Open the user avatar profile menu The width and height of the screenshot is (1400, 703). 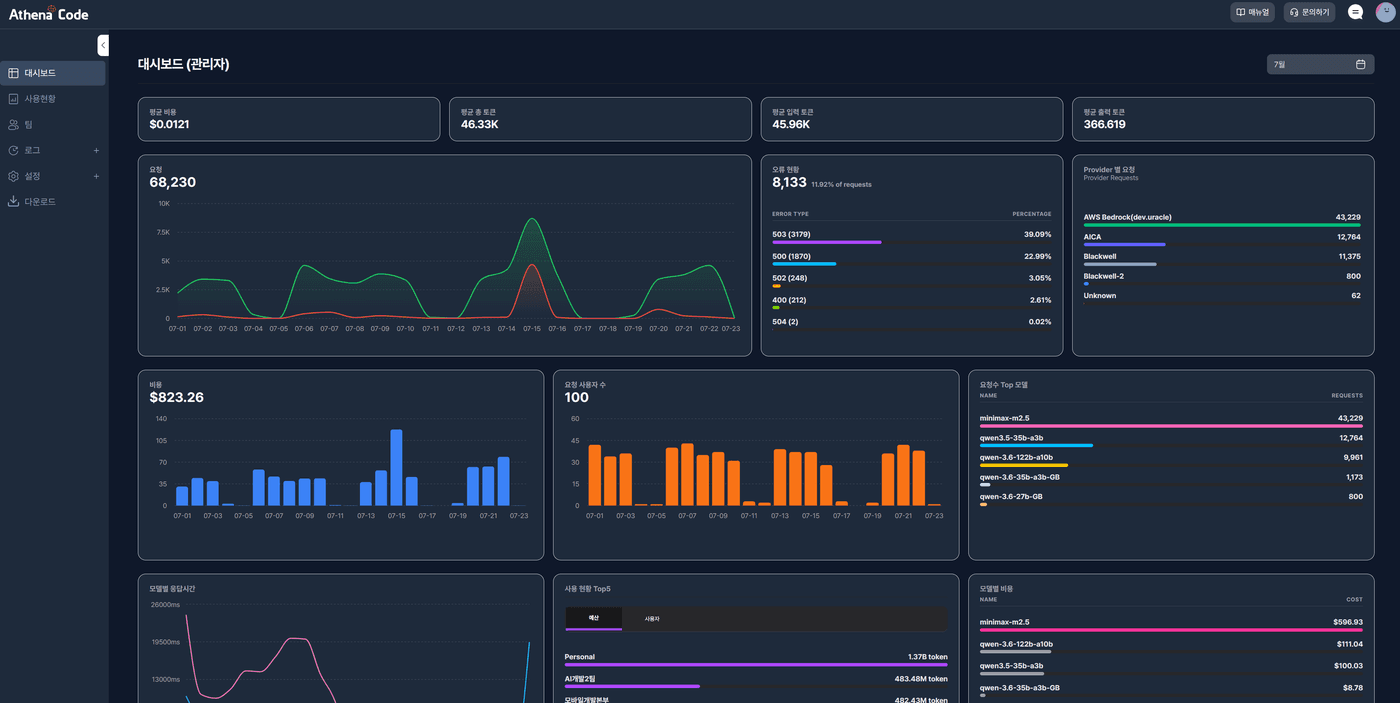pyautogui.click(x=1385, y=12)
